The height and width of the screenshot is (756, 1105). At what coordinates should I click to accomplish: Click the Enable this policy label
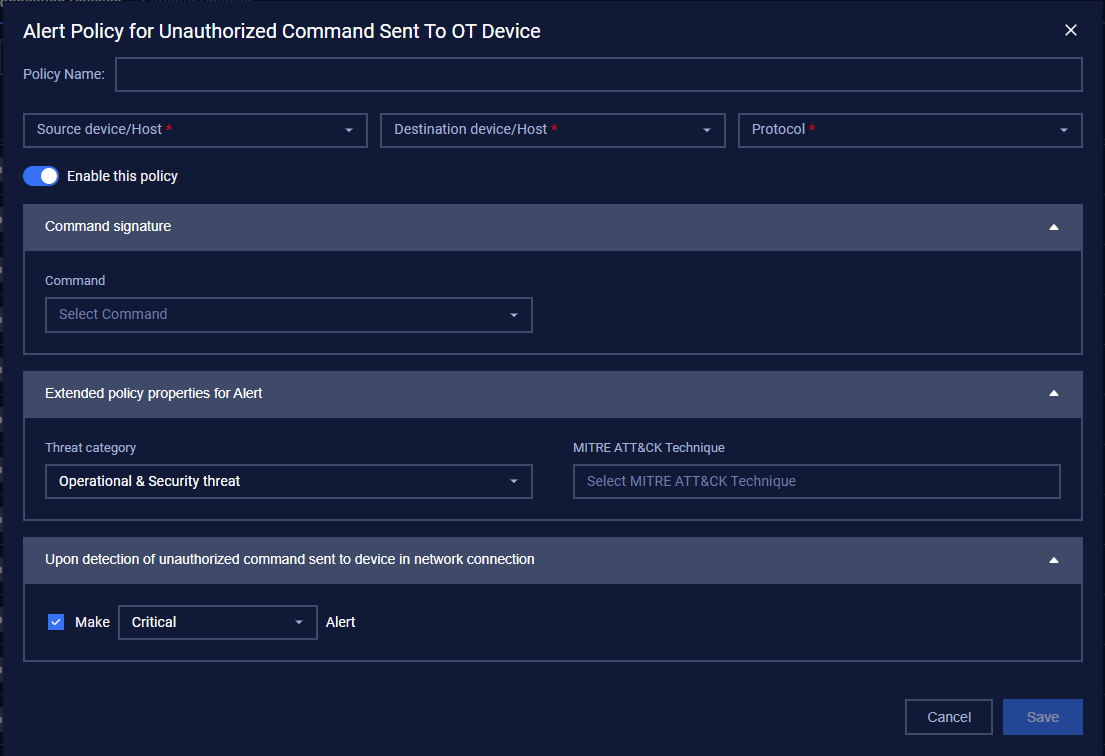[122, 176]
